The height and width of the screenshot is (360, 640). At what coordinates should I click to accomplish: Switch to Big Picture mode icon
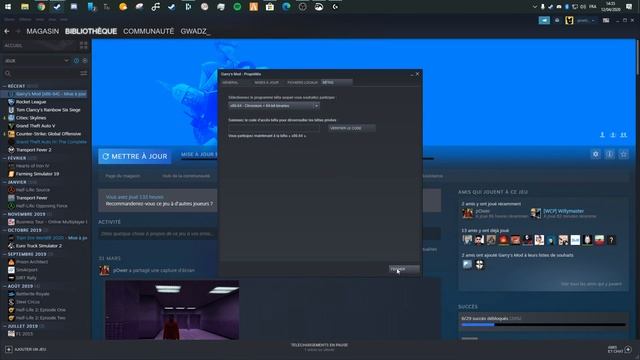tap(606, 20)
